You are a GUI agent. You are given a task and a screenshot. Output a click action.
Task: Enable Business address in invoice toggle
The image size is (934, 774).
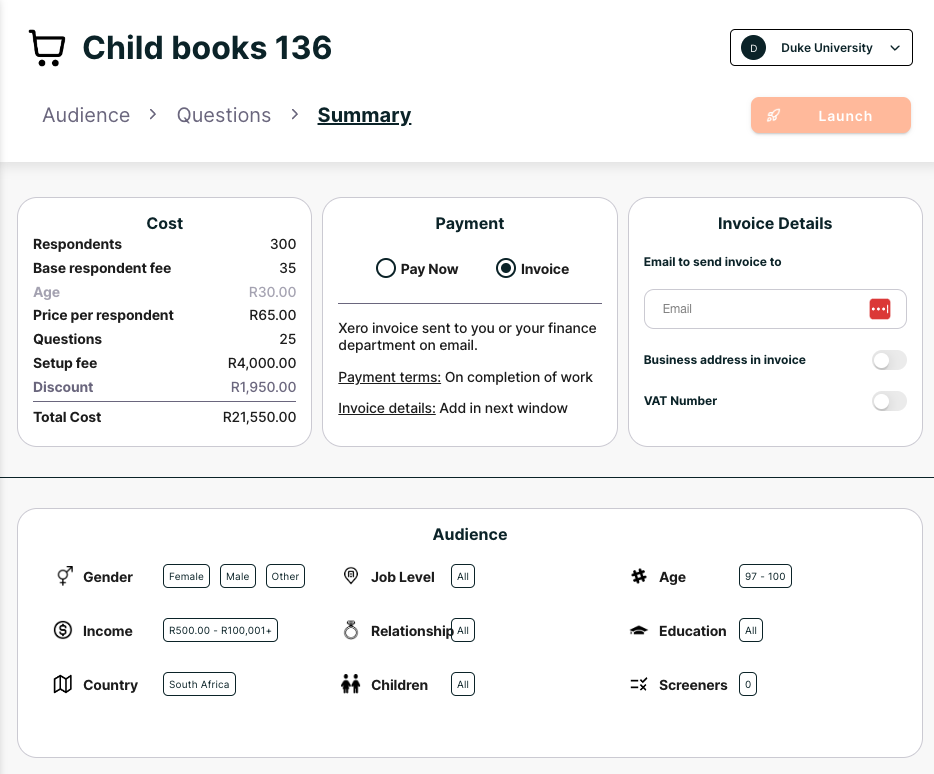(888, 360)
